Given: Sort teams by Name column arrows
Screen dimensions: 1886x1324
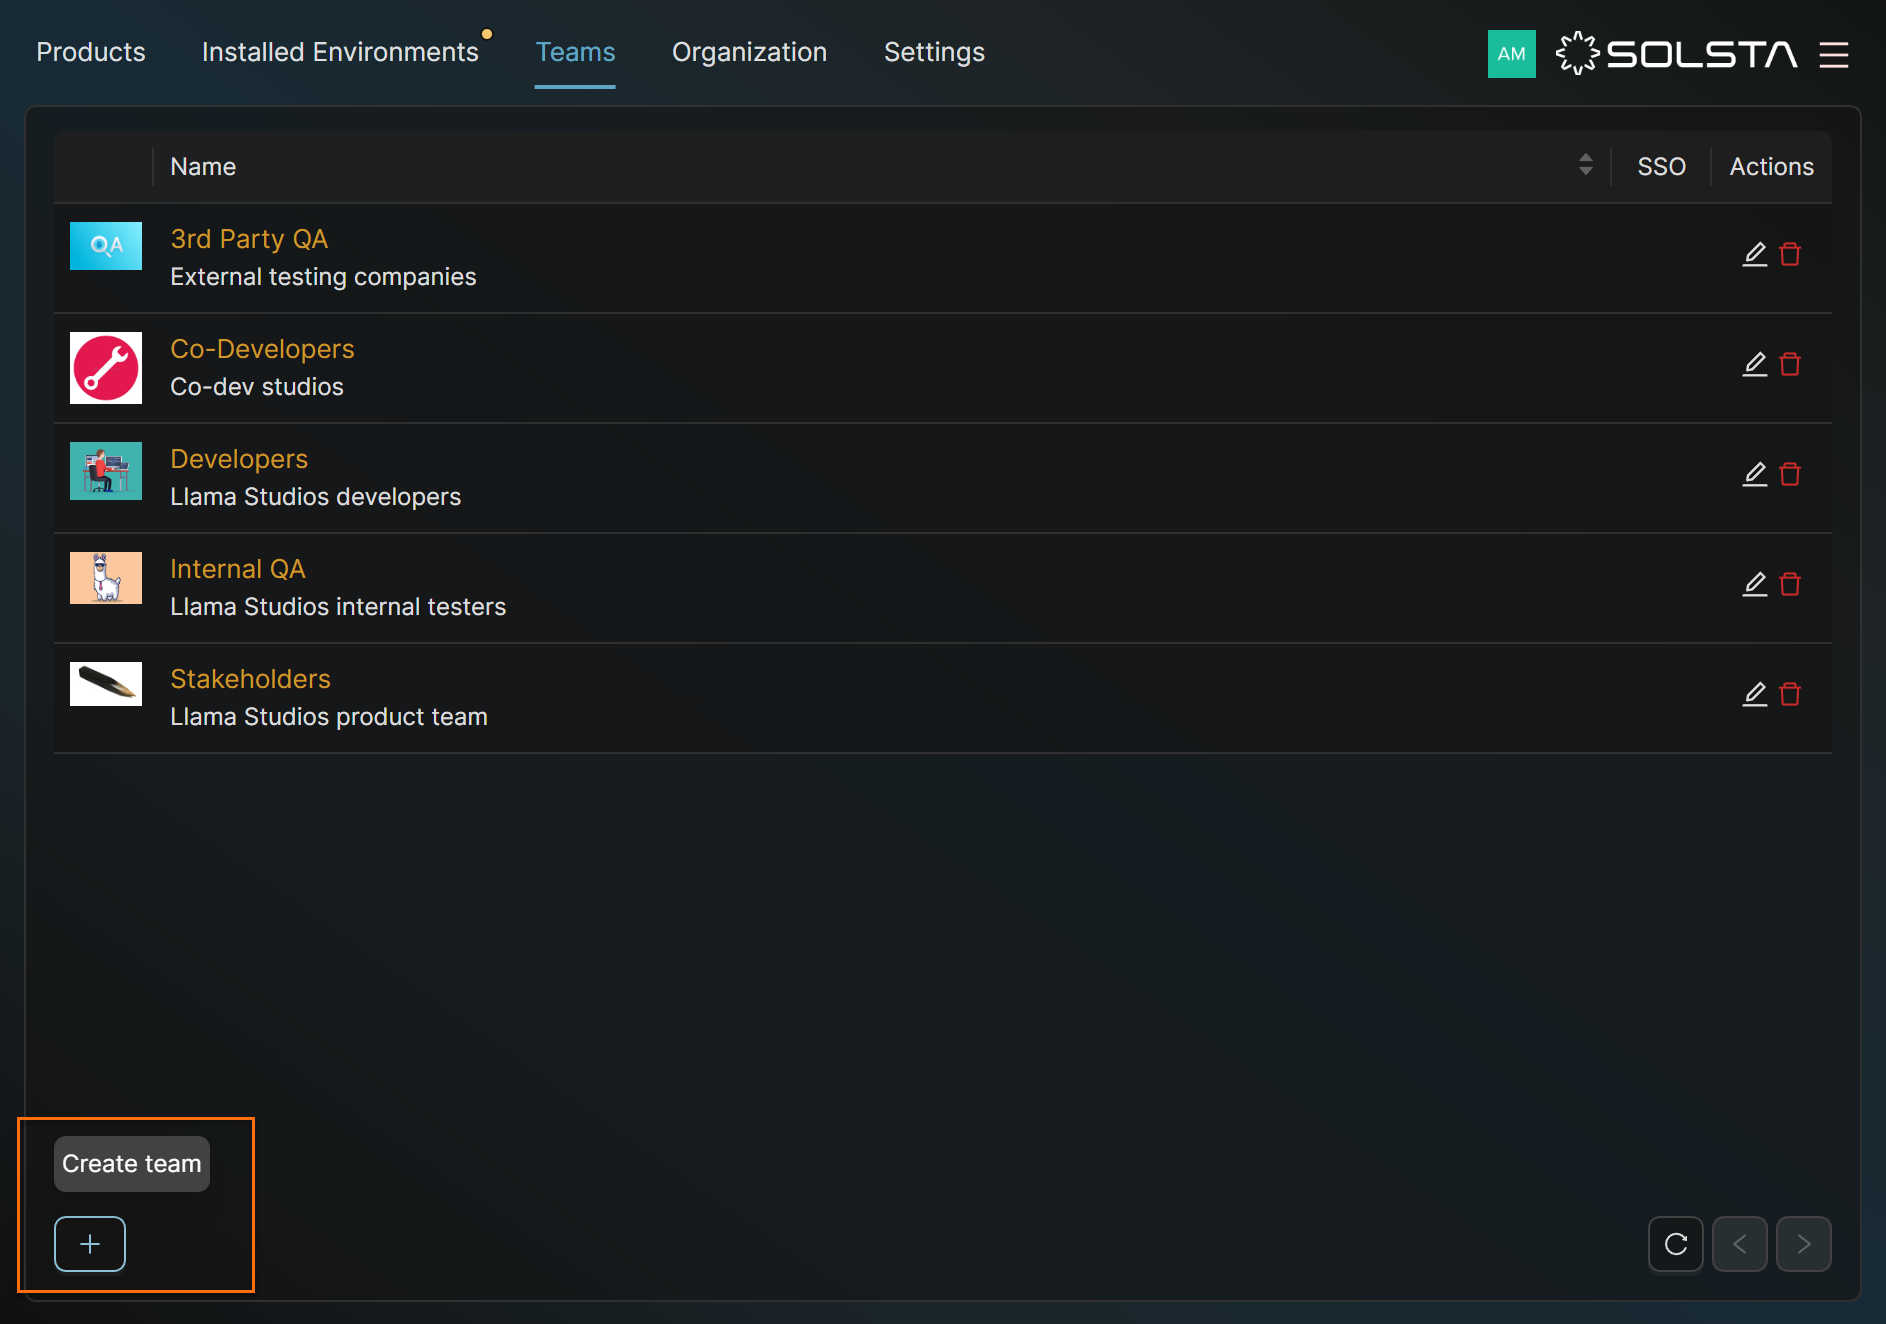Looking at the screenshot, I should tap(1586, 165).
